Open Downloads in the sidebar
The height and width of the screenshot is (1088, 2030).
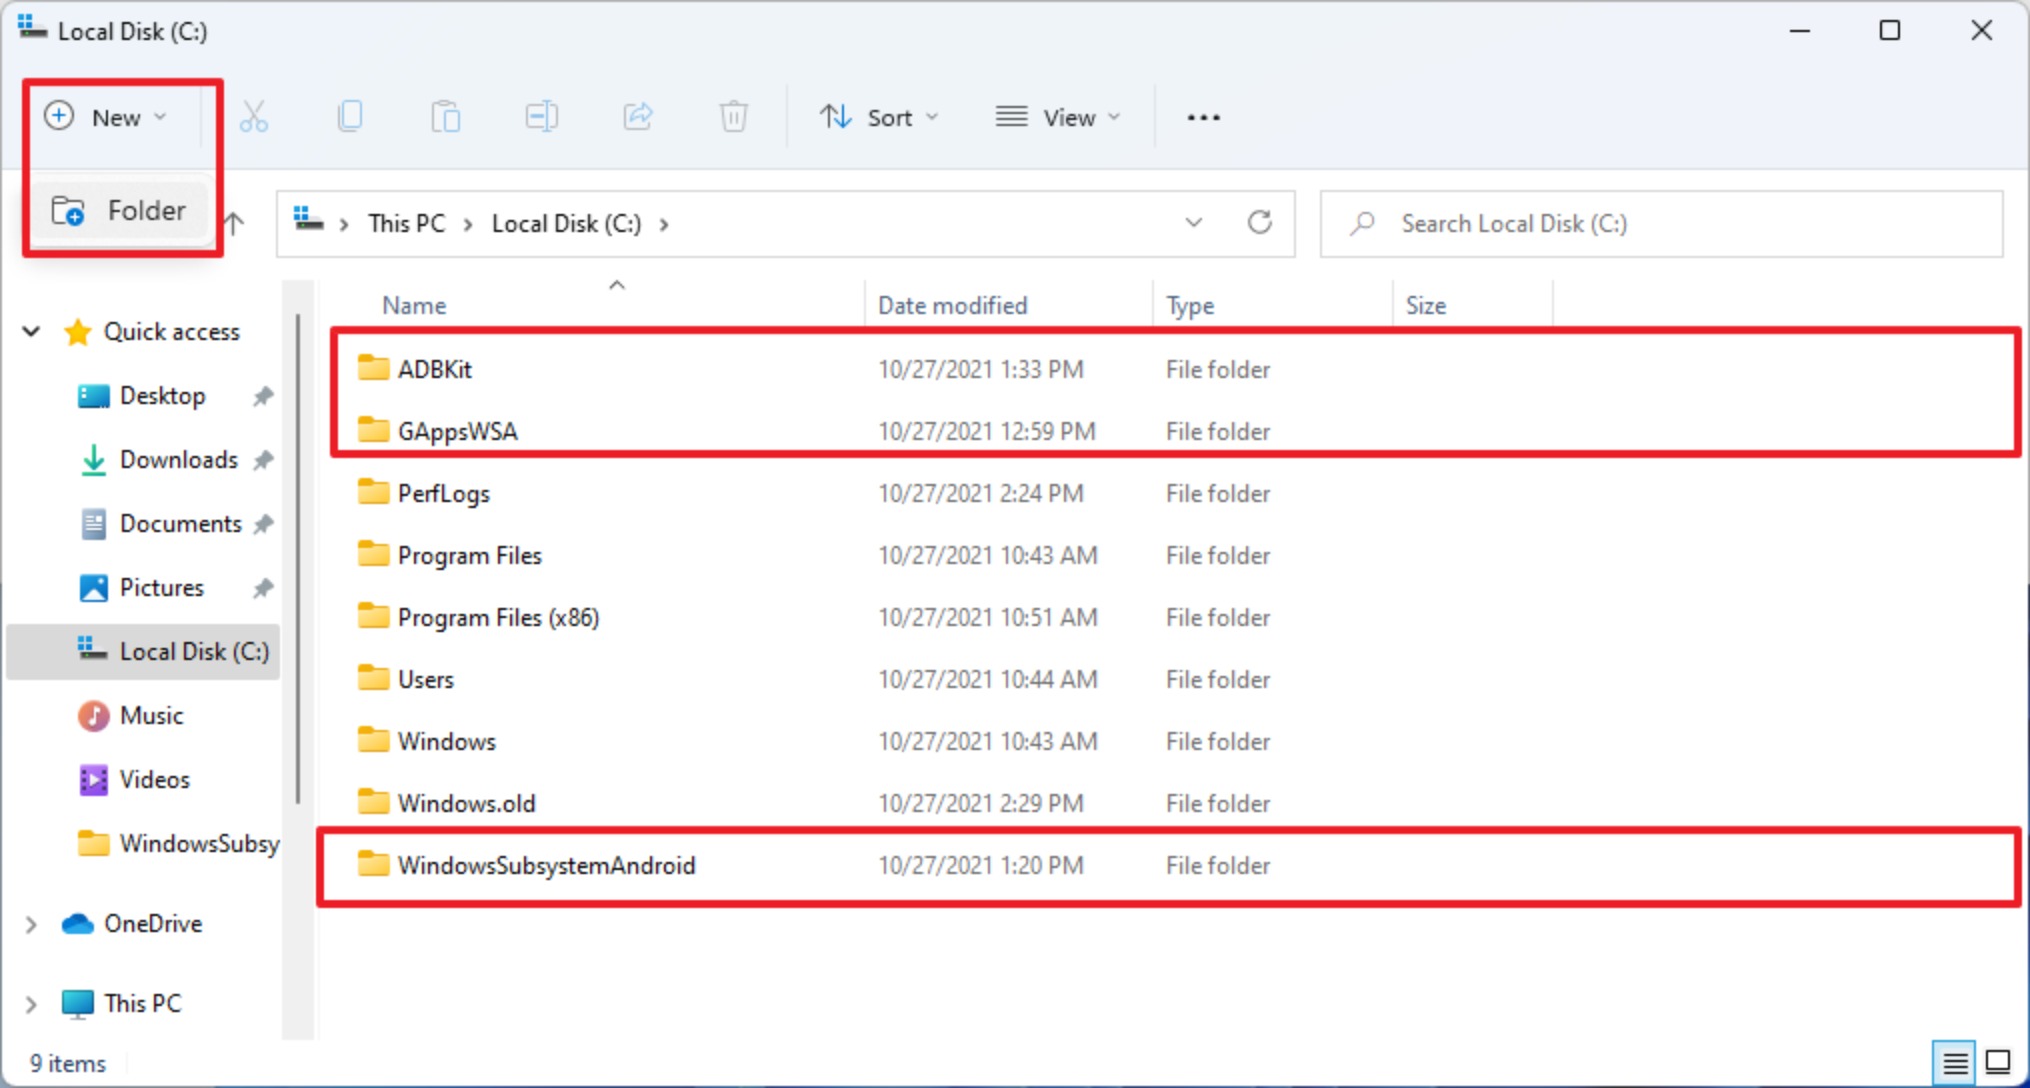click(x=178, y=459)
